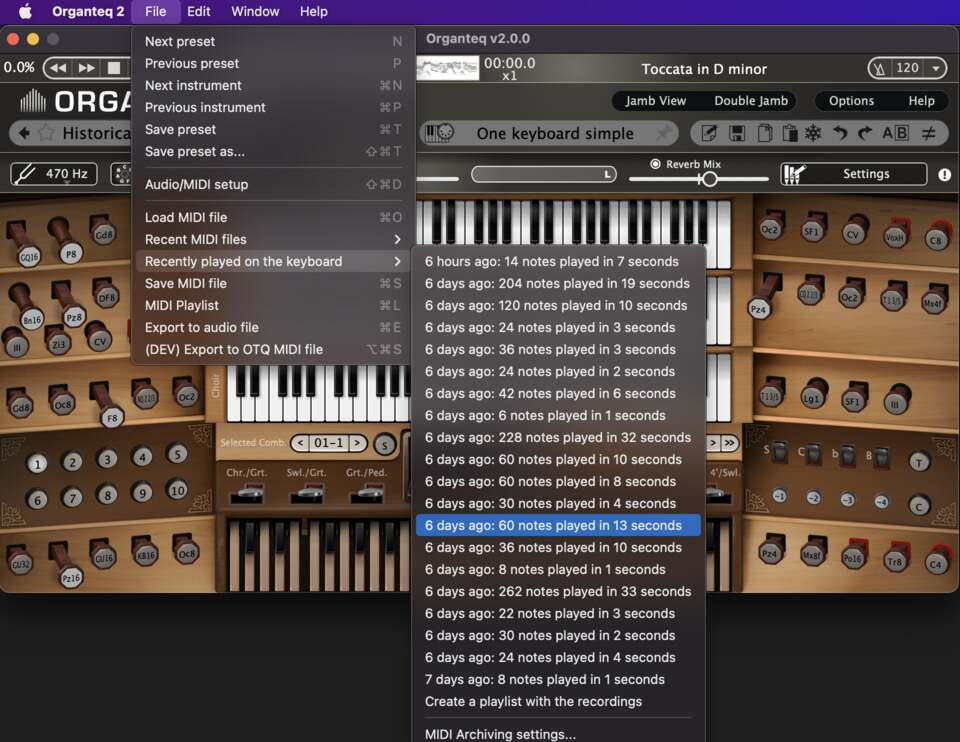Select the 6 hours ago recording
Screen dimensions: 960x742
click(558, 261)
